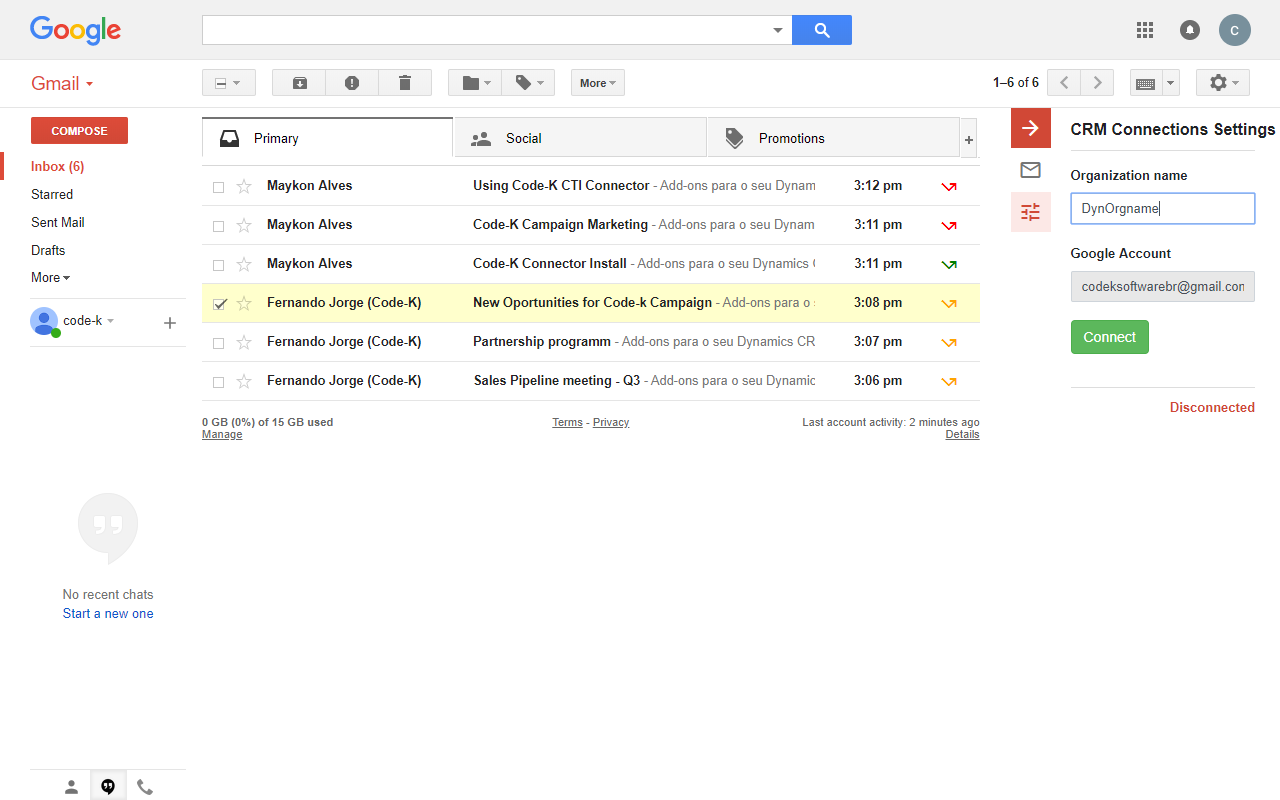
Task: Open the Manage storage link
Action: 222,434
